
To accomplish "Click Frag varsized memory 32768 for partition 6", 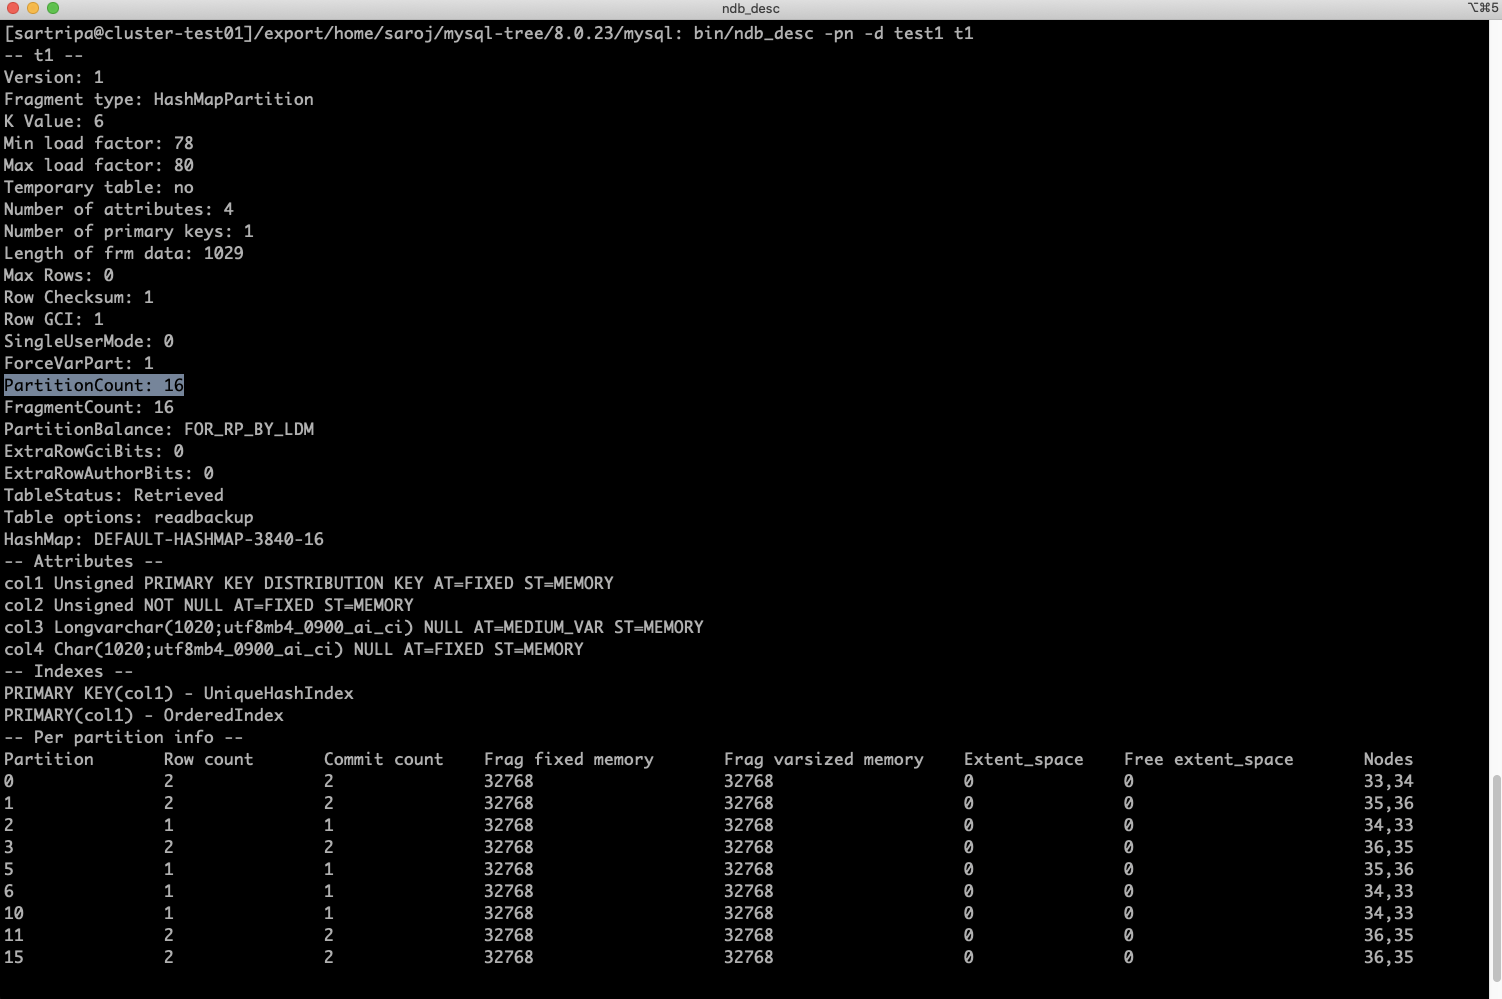I will pyautogui.click(x=749, y=891).
